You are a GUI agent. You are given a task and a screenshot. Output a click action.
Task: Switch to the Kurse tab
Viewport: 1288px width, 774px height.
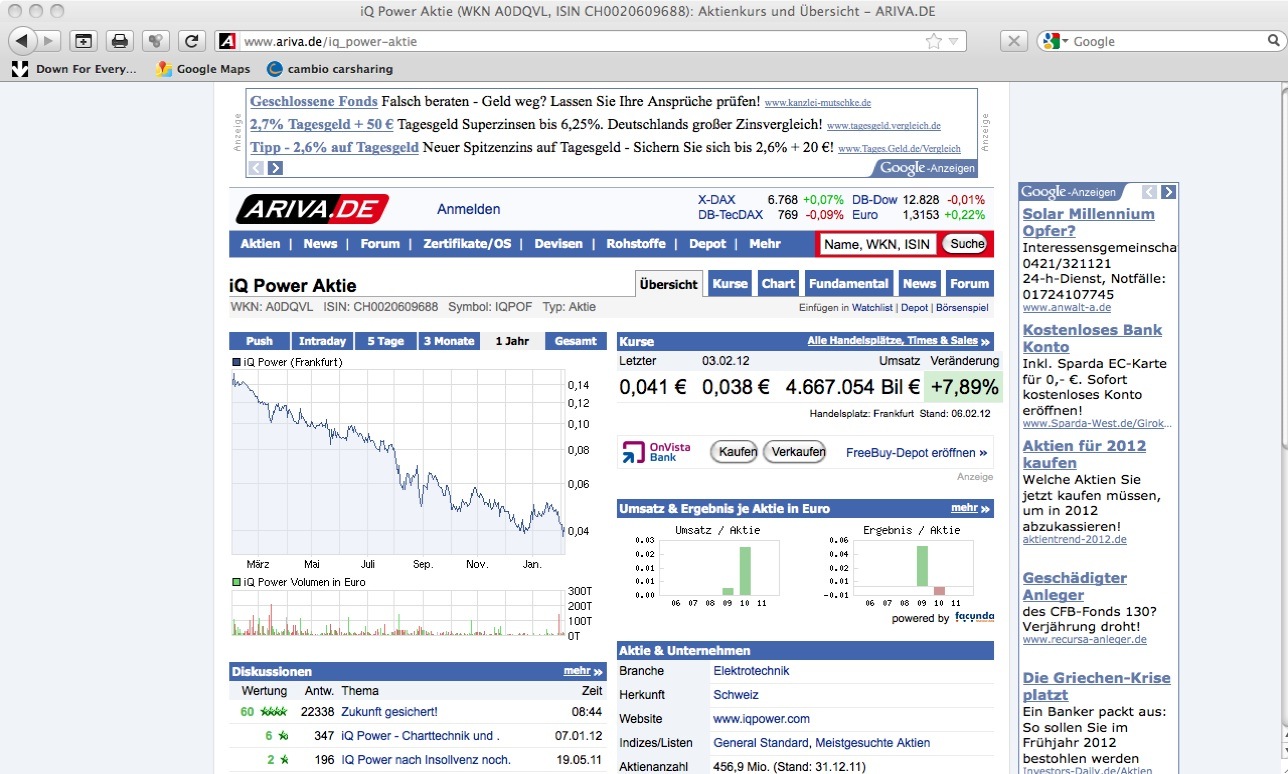pyautogui.click(x=730, y=283)
